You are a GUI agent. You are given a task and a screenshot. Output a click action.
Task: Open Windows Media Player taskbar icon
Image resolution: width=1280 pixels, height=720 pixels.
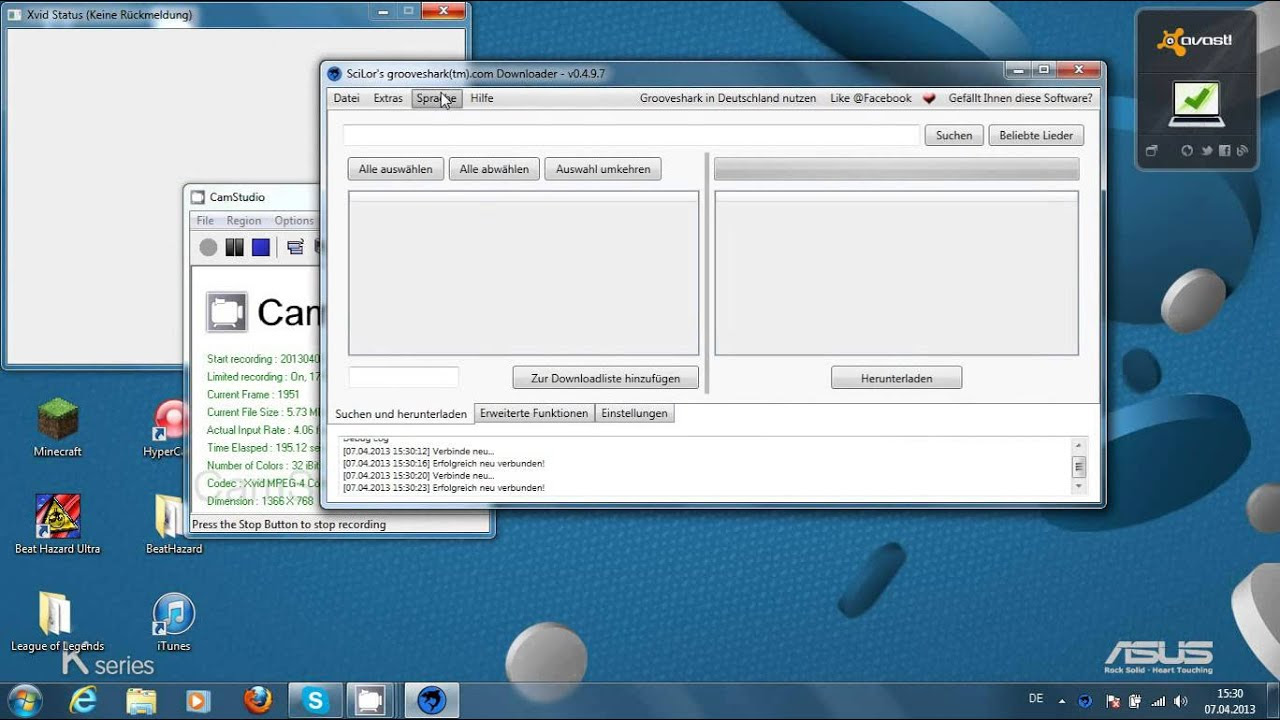(x=199, y=700)
